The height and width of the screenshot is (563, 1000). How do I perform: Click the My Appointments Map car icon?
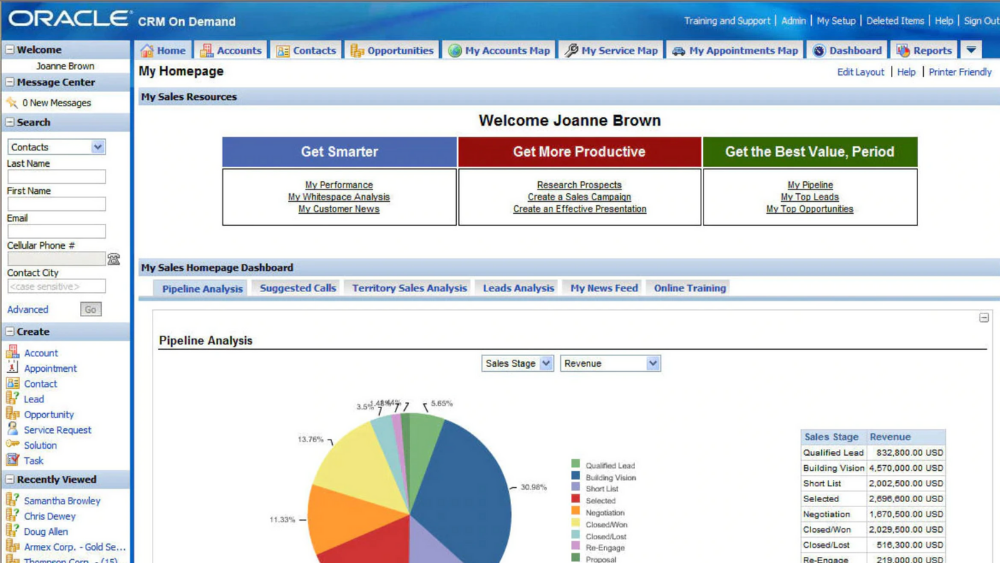[x=679, y=51]
